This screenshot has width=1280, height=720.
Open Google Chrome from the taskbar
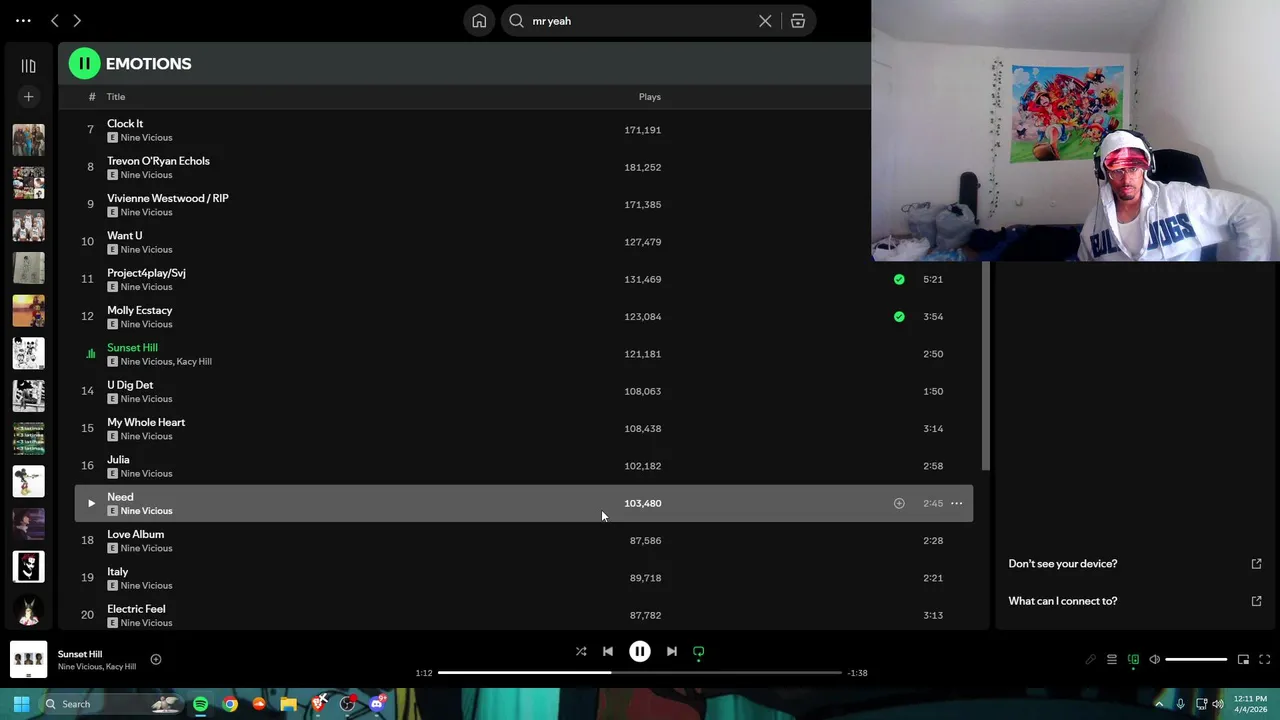230,704
